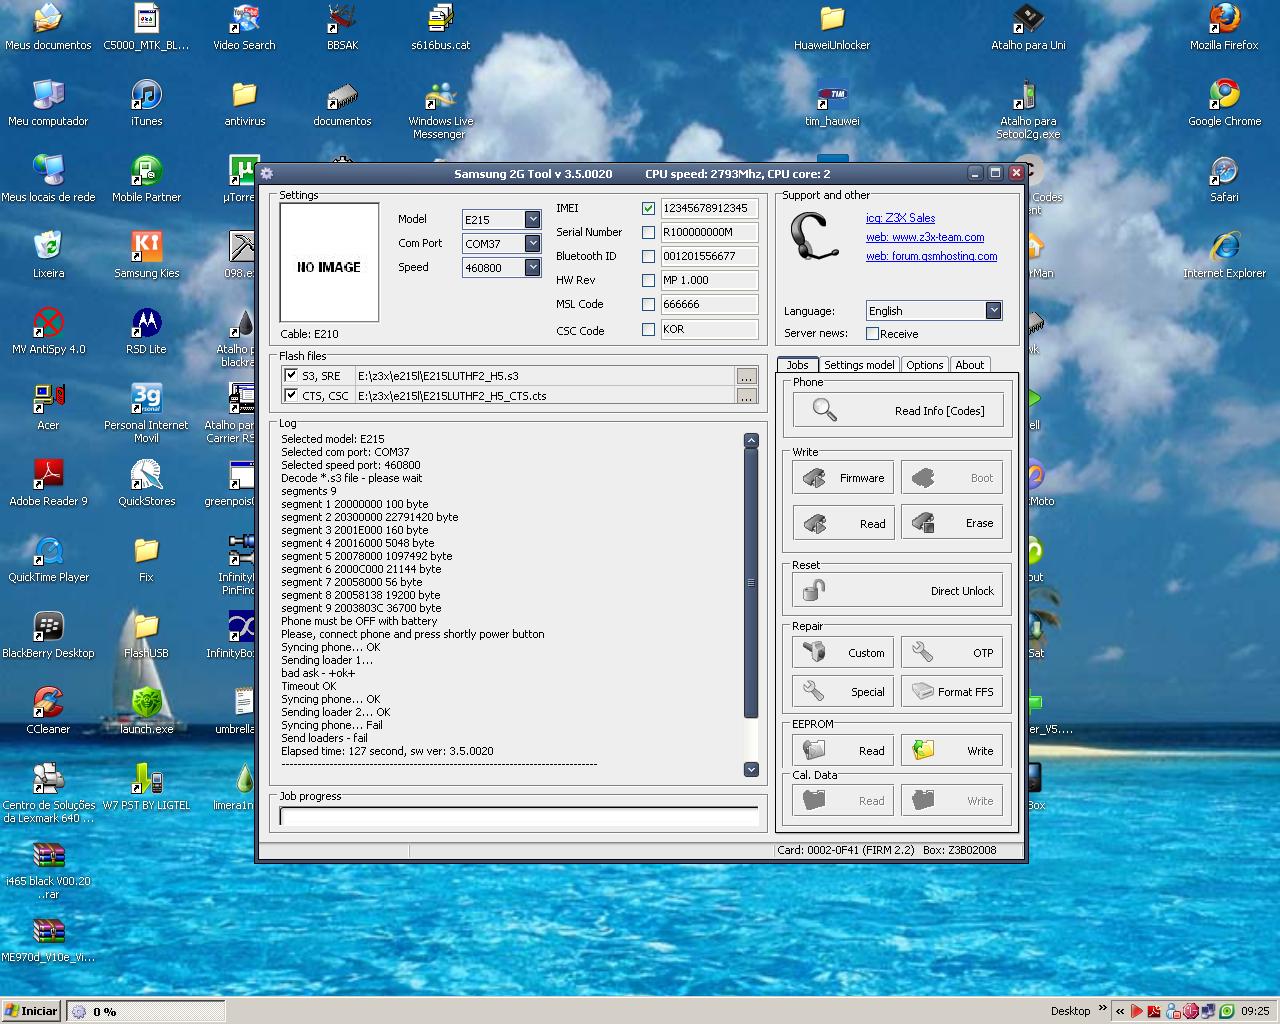The height and width of the screenshot is (1024, 1280).
Task: Open Adobe Reader 9 desktop icon
Action: pyautogui.click(x=48, y=483)
